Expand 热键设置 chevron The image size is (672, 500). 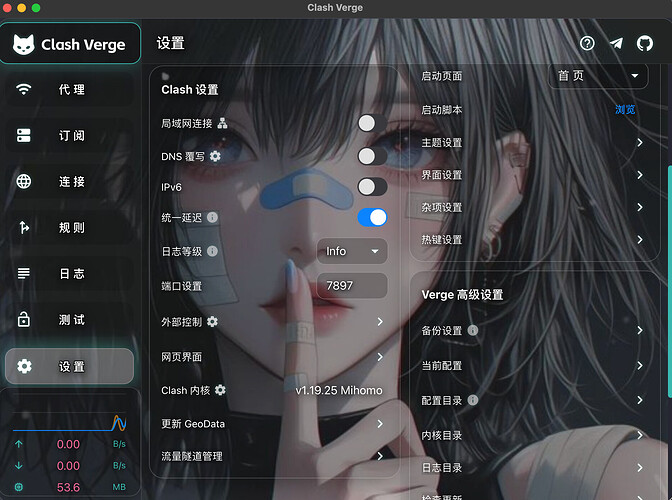coord(640,240)
